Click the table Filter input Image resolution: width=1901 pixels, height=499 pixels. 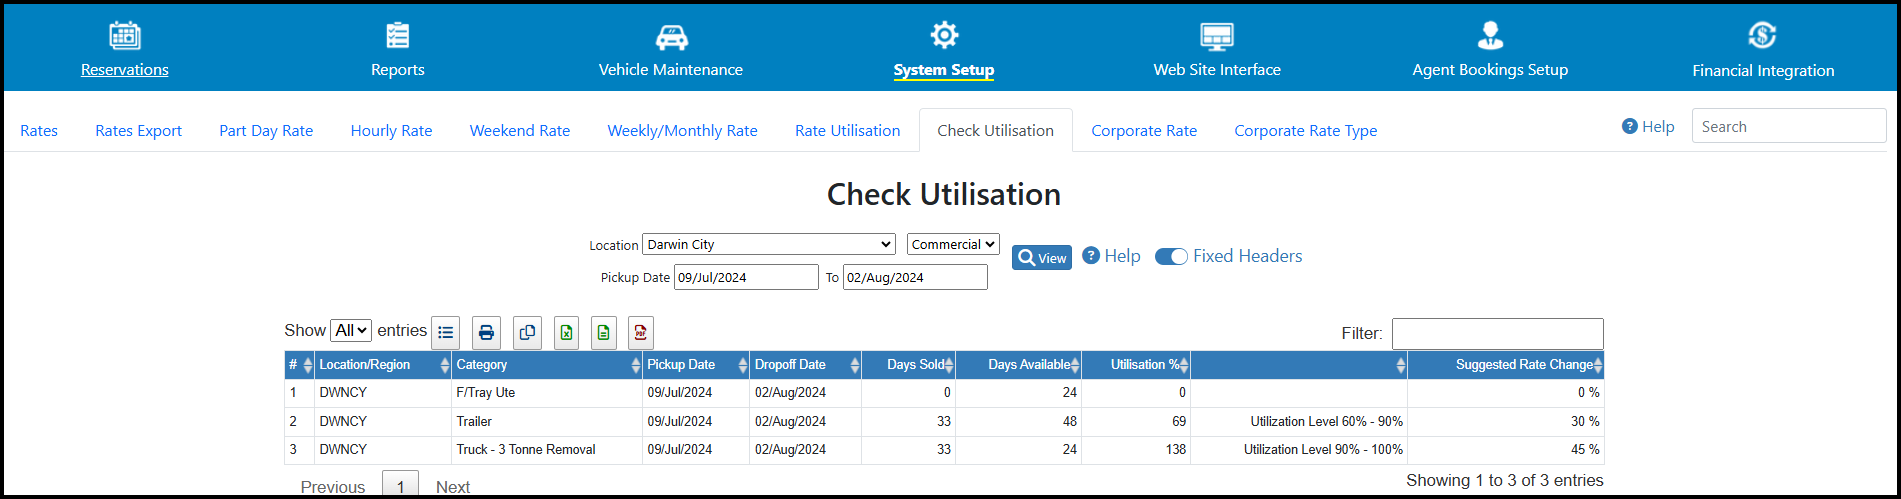coord(1498,333)
